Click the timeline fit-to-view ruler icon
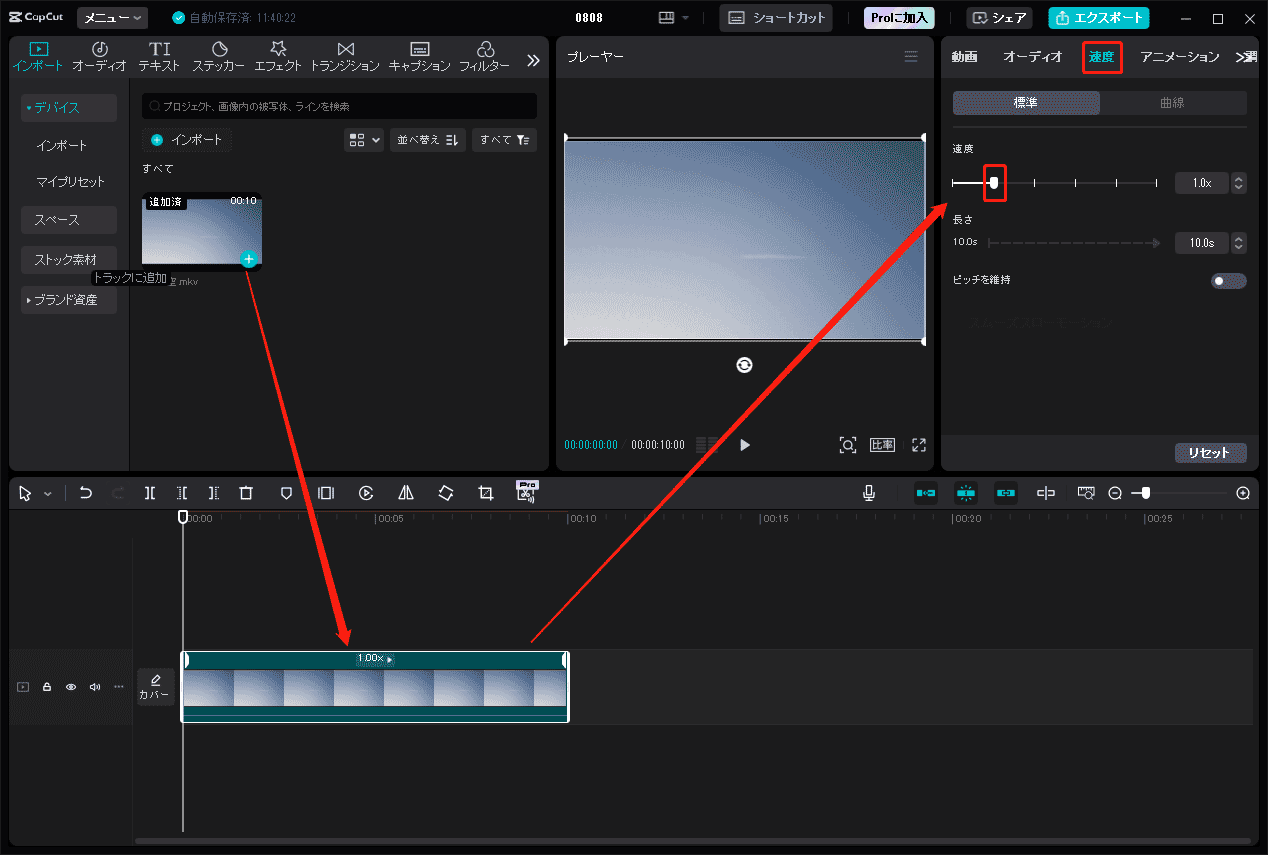Screen dimensions: 1268x855 click(x=1086, y=493)
